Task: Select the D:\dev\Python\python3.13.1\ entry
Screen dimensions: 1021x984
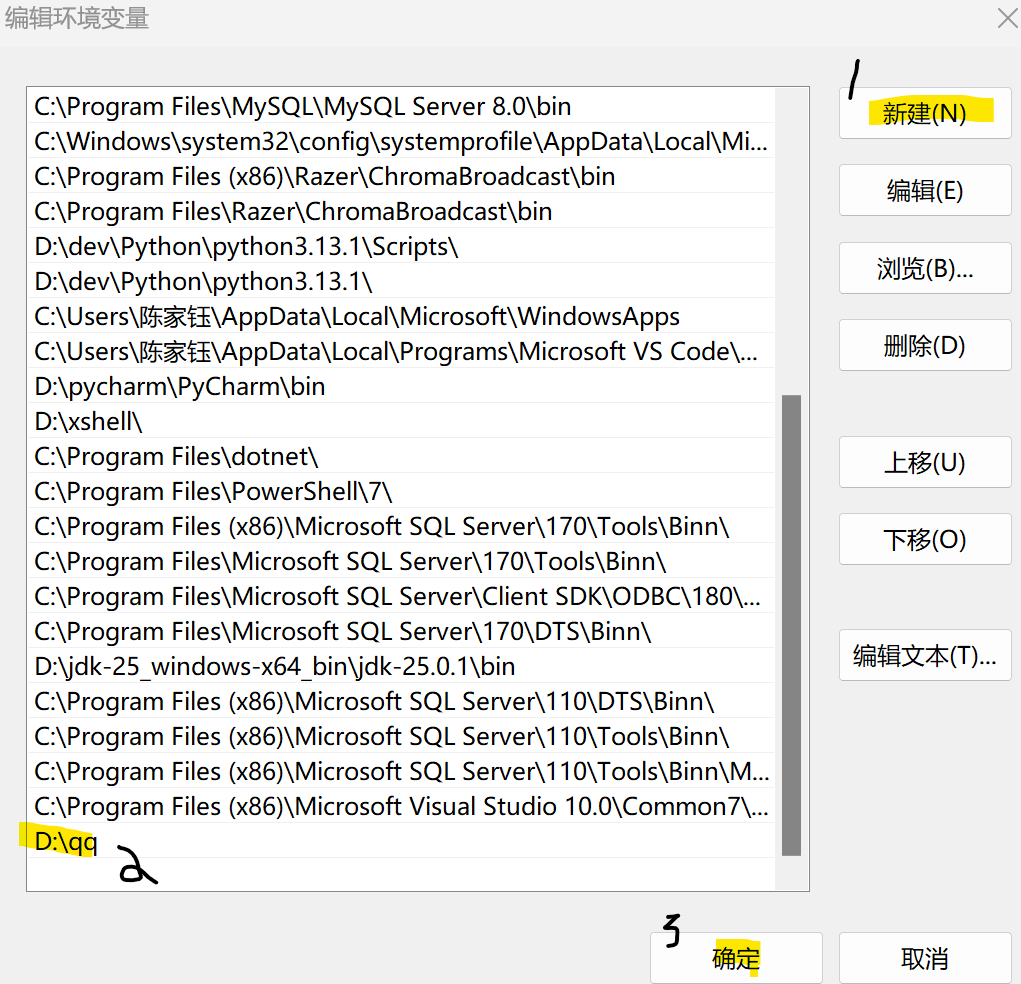Action: pos(400,282)
